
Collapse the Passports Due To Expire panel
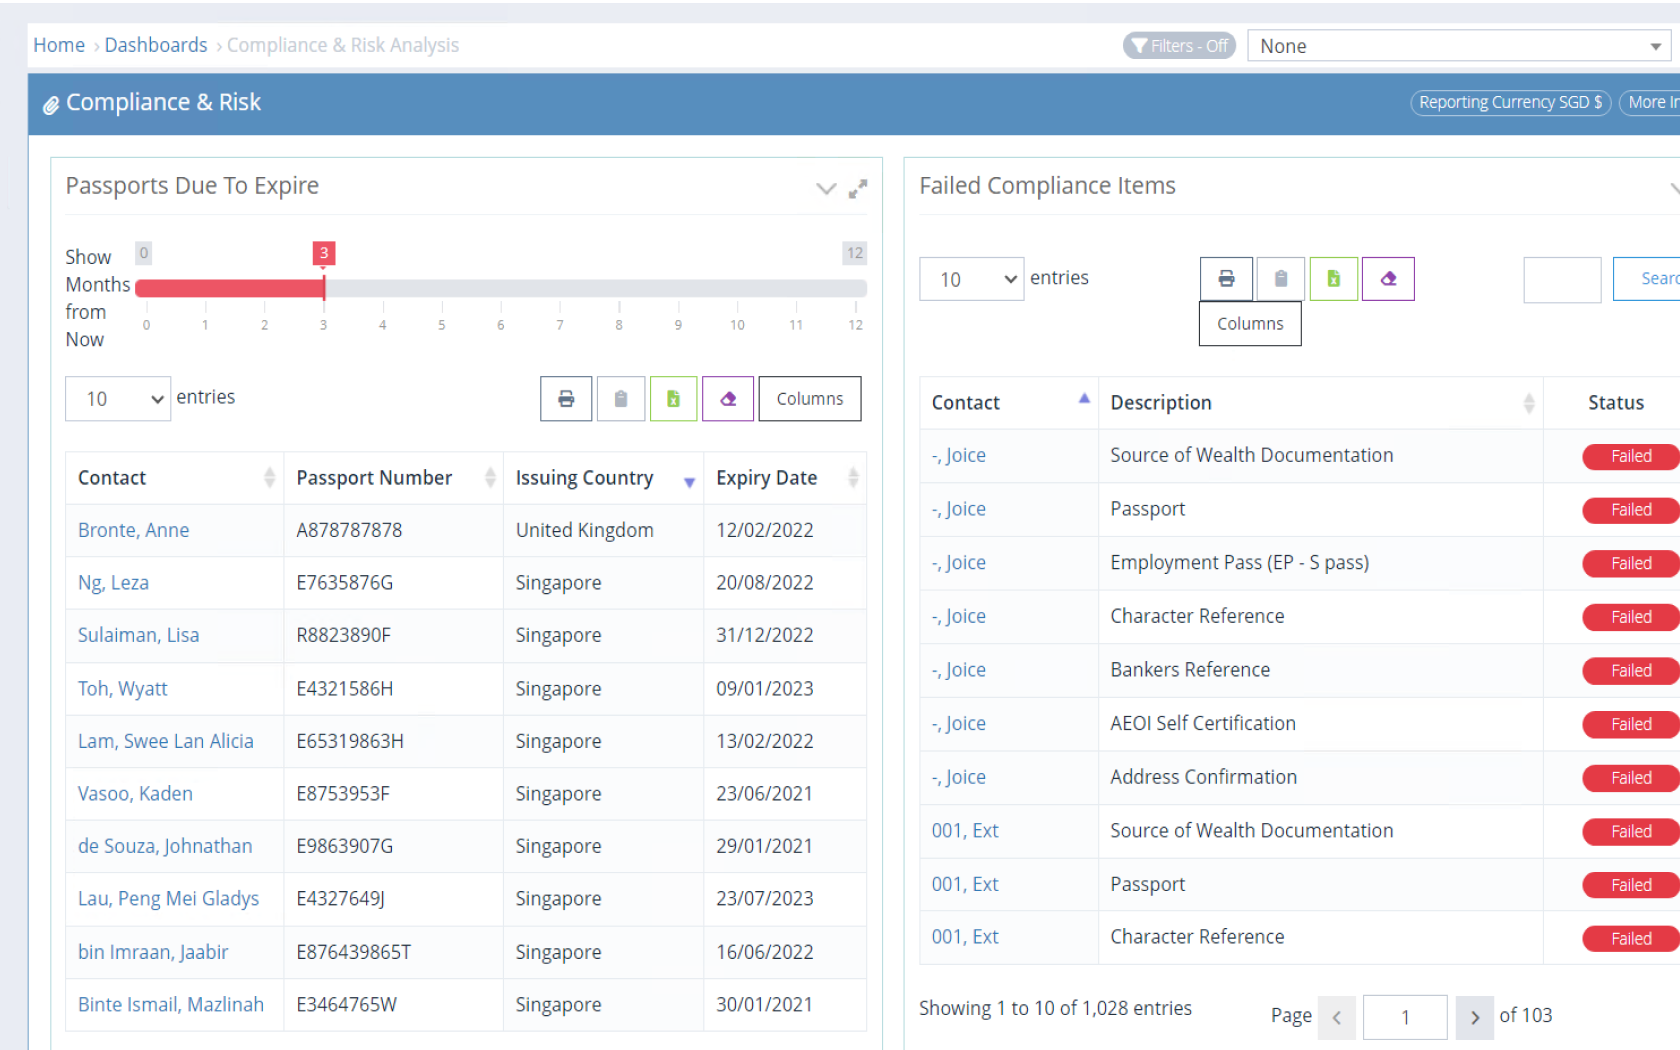pos(826,188)
